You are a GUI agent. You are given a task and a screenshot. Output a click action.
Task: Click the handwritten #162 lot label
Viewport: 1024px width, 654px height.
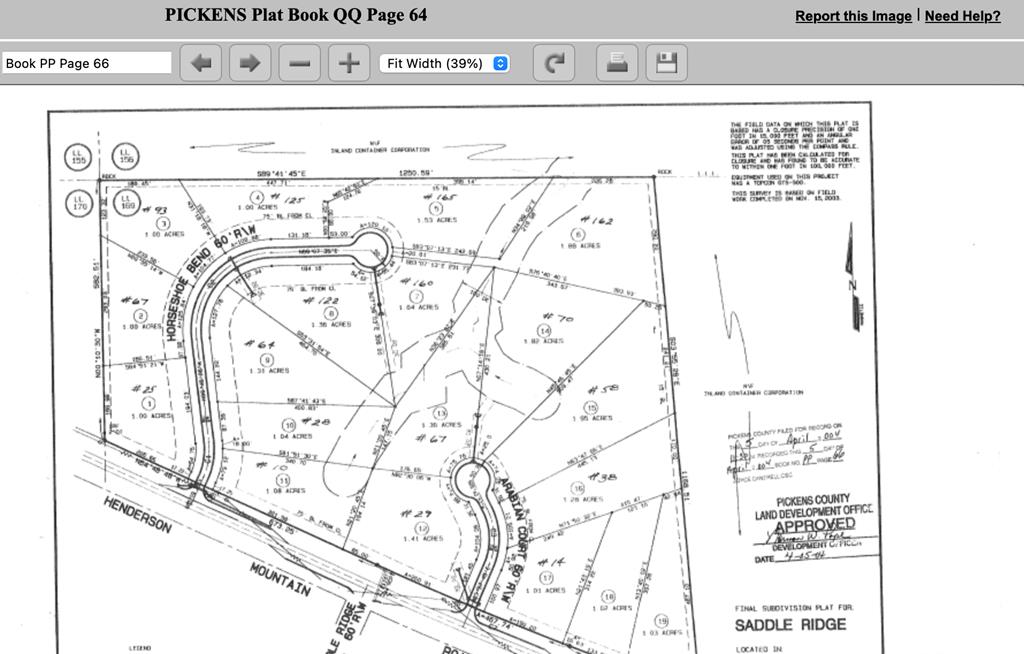(596, 220)
